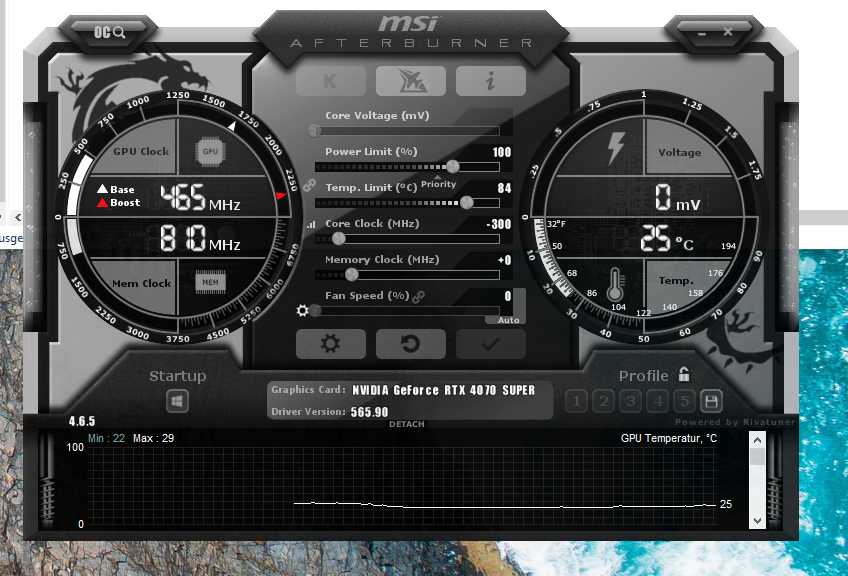Click the Power Limit slider handle
The height and width of the screenshot is (576, 848).
[x=453, y=167]
